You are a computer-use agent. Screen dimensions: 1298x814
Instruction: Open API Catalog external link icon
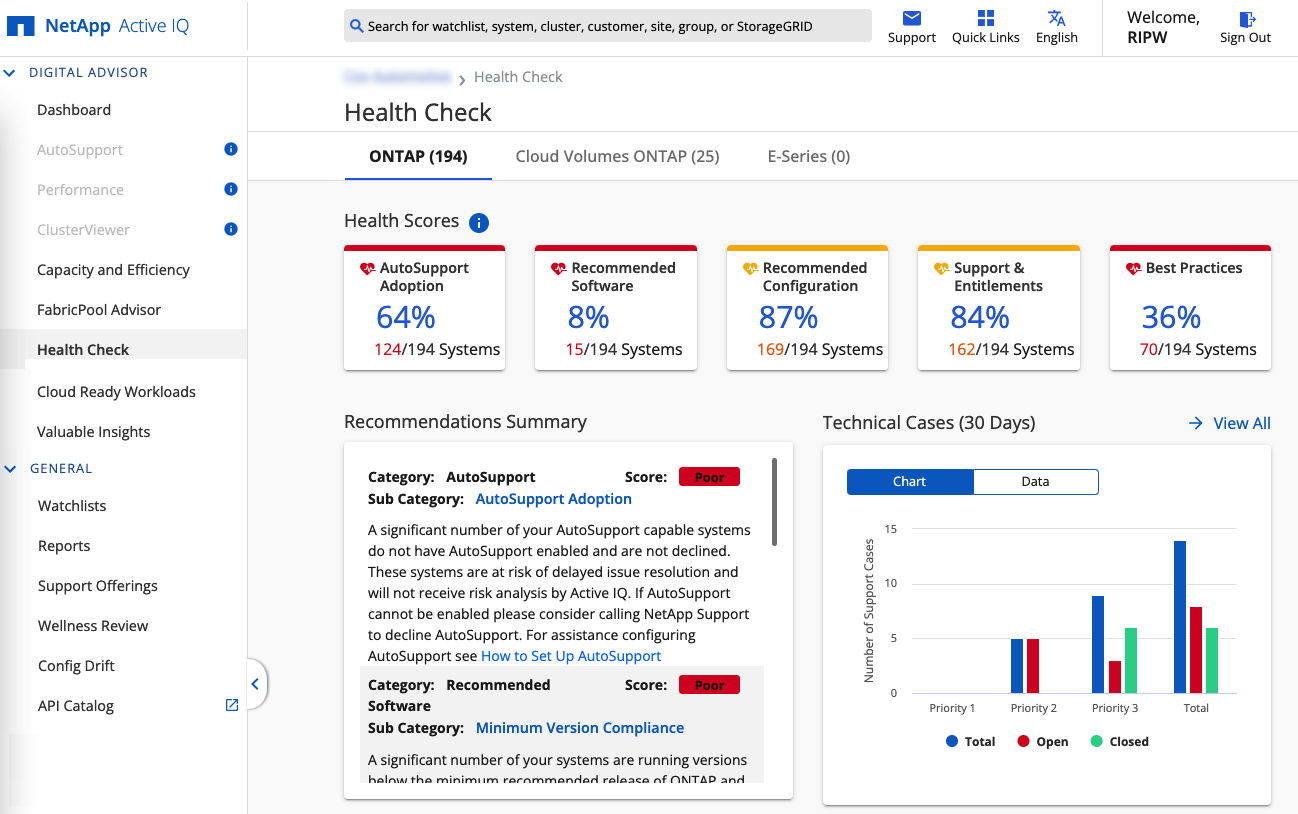(232, 705)
